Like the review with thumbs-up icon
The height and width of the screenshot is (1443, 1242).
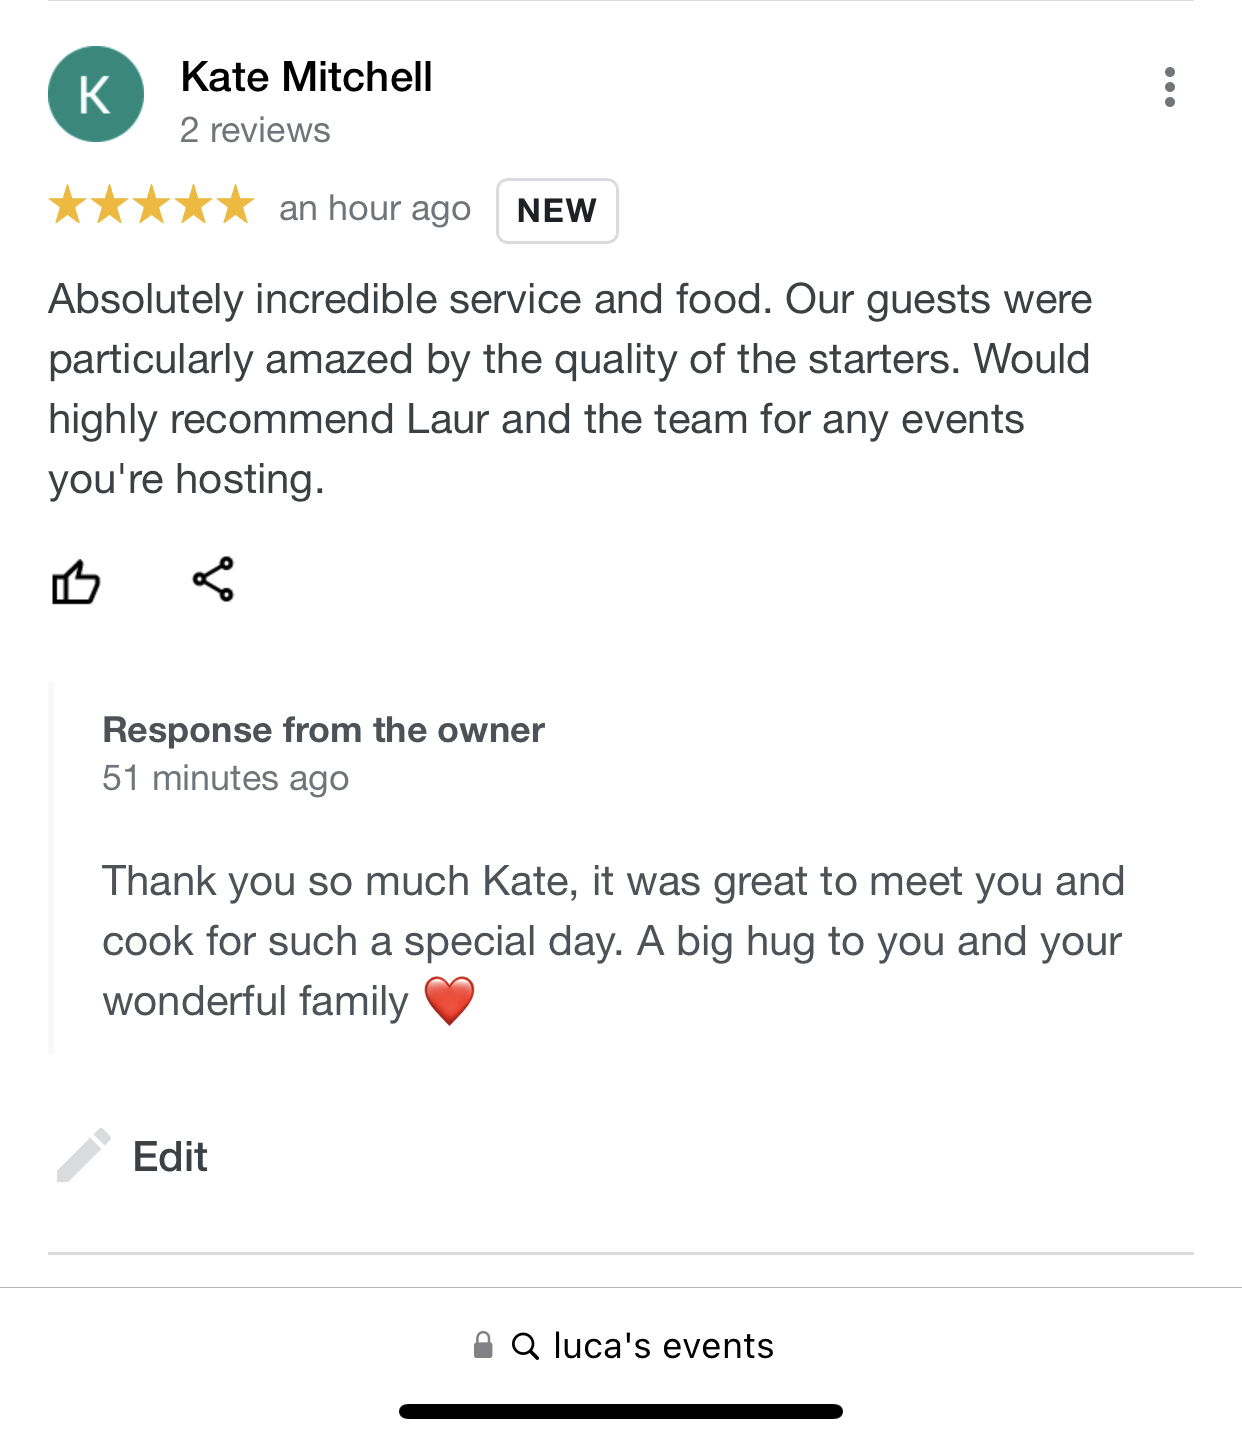coord(76,581)
